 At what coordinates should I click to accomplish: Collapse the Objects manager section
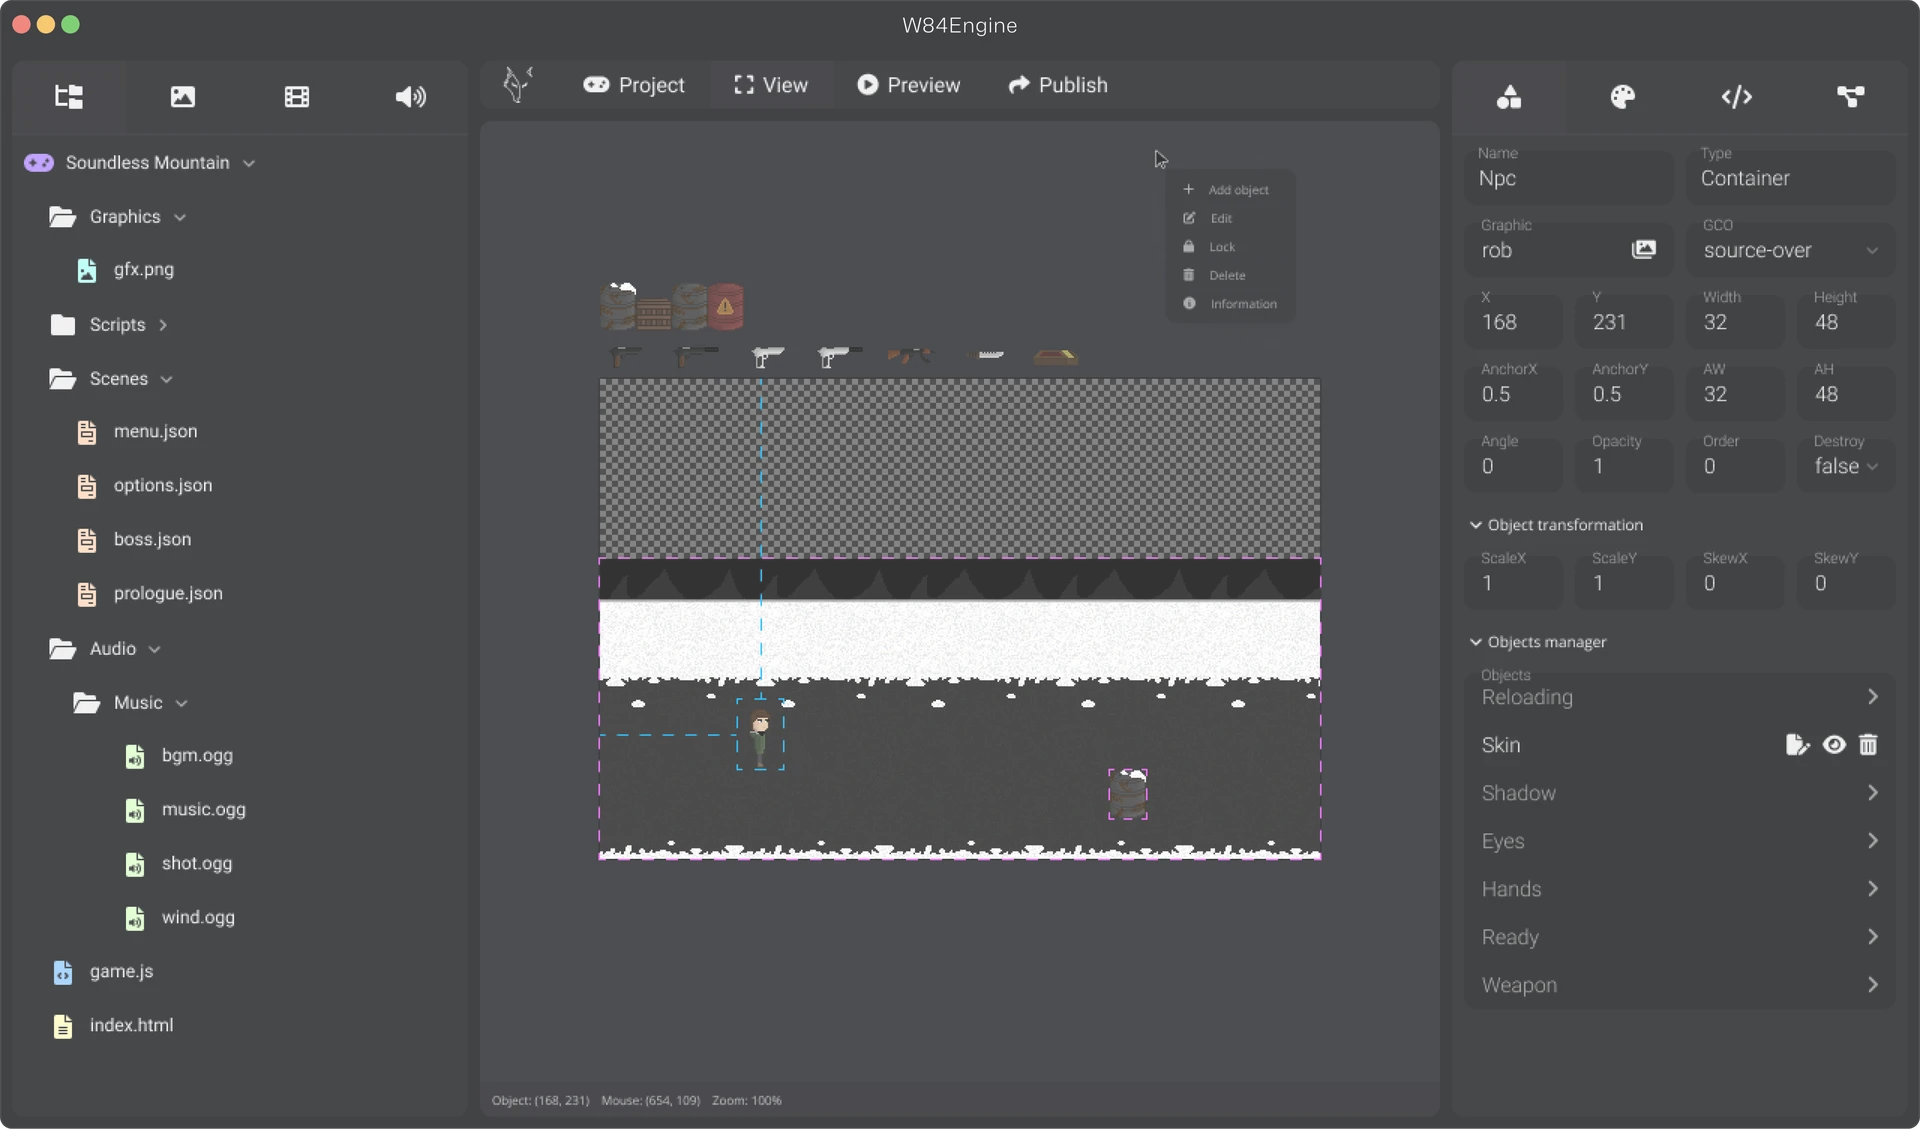coord(1476,642)
